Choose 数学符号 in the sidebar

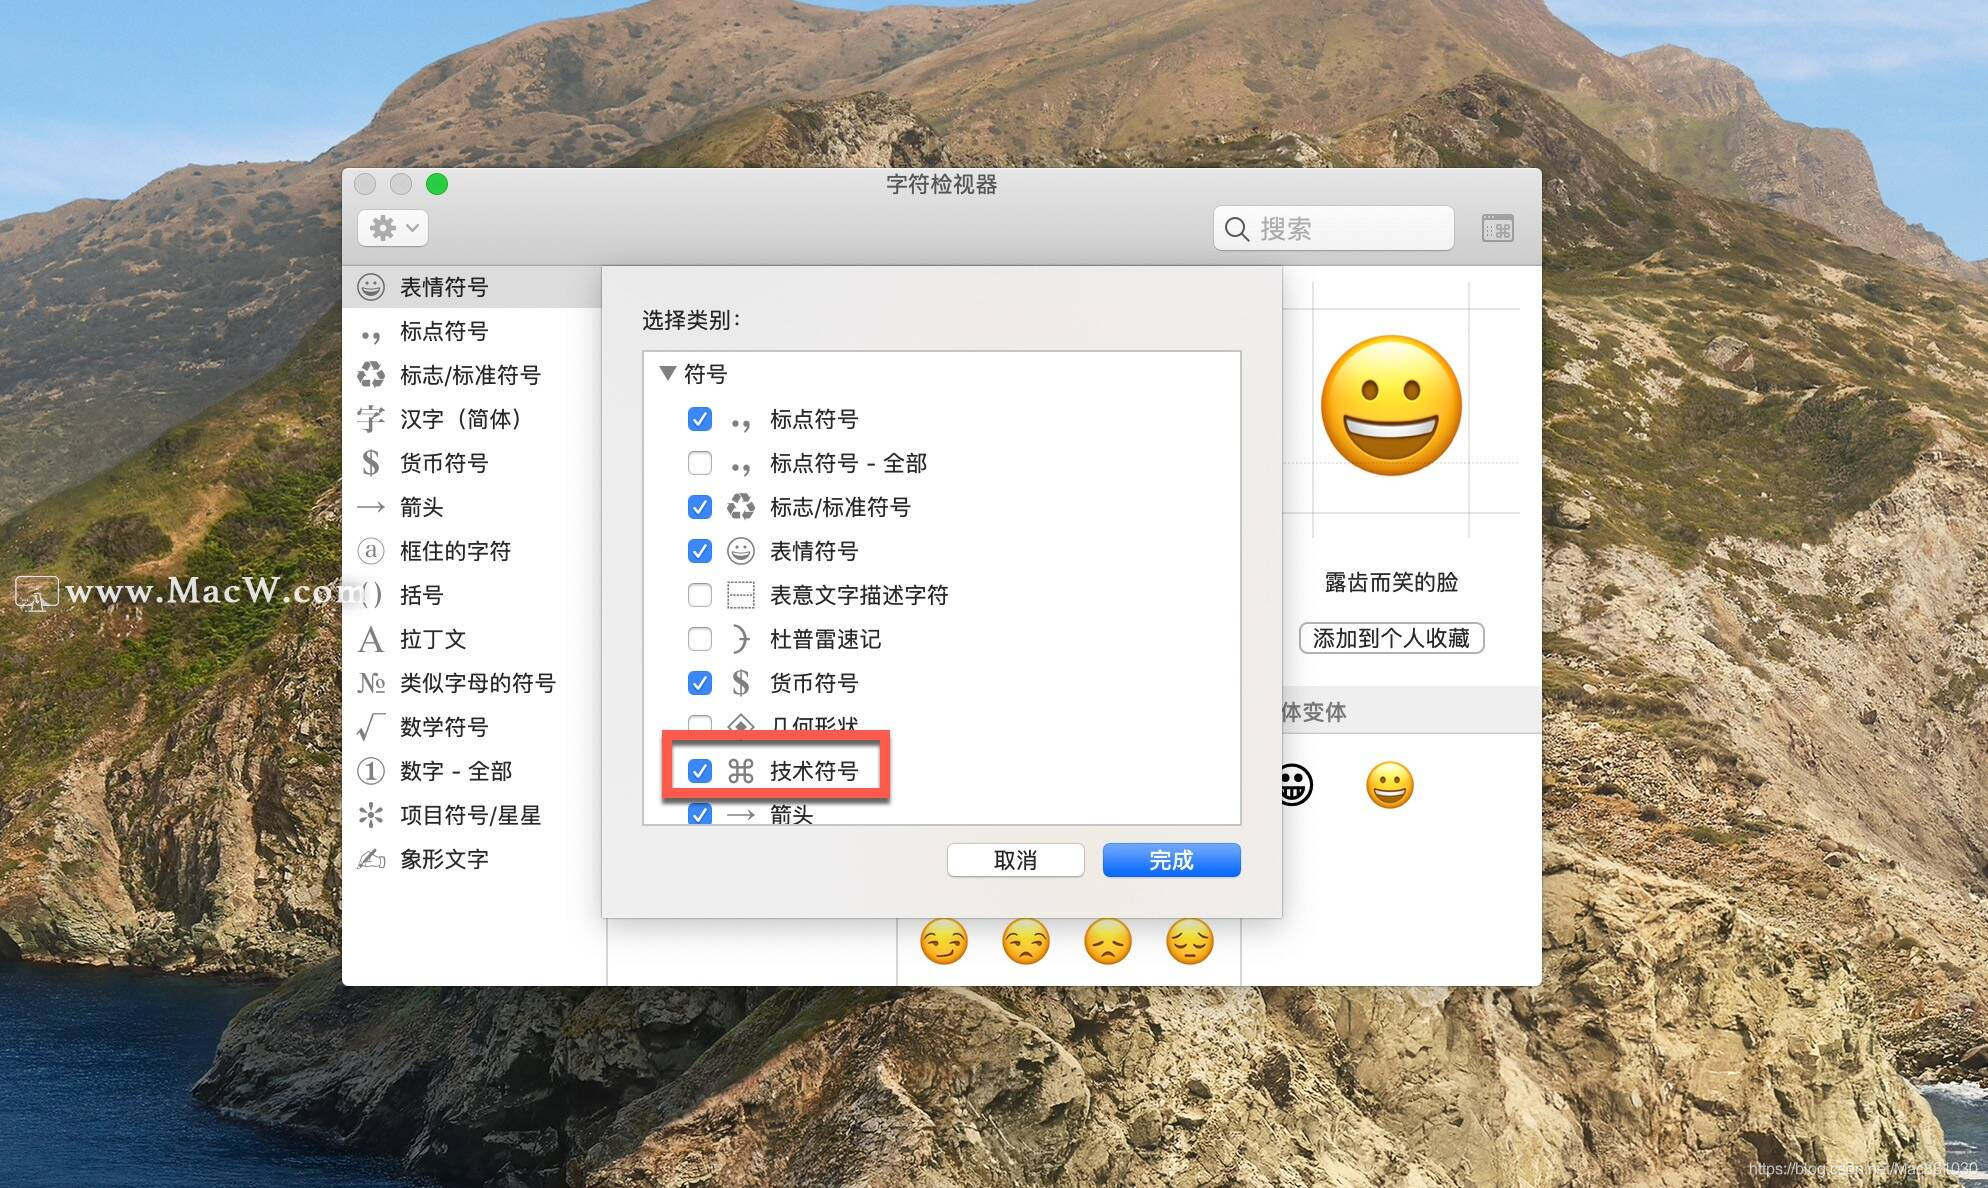443,727
